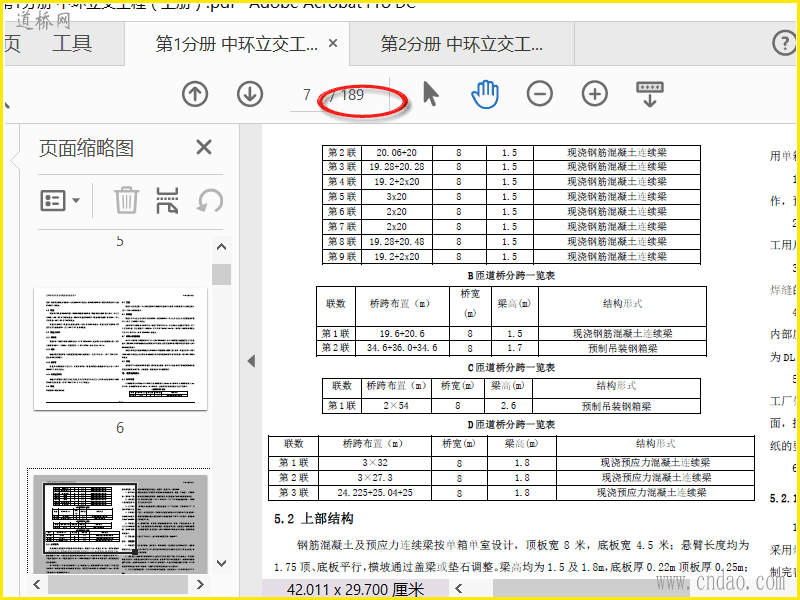800x600 pixels.
Task: Go to next page with down arrow
Action: click(x=250, y=94)
